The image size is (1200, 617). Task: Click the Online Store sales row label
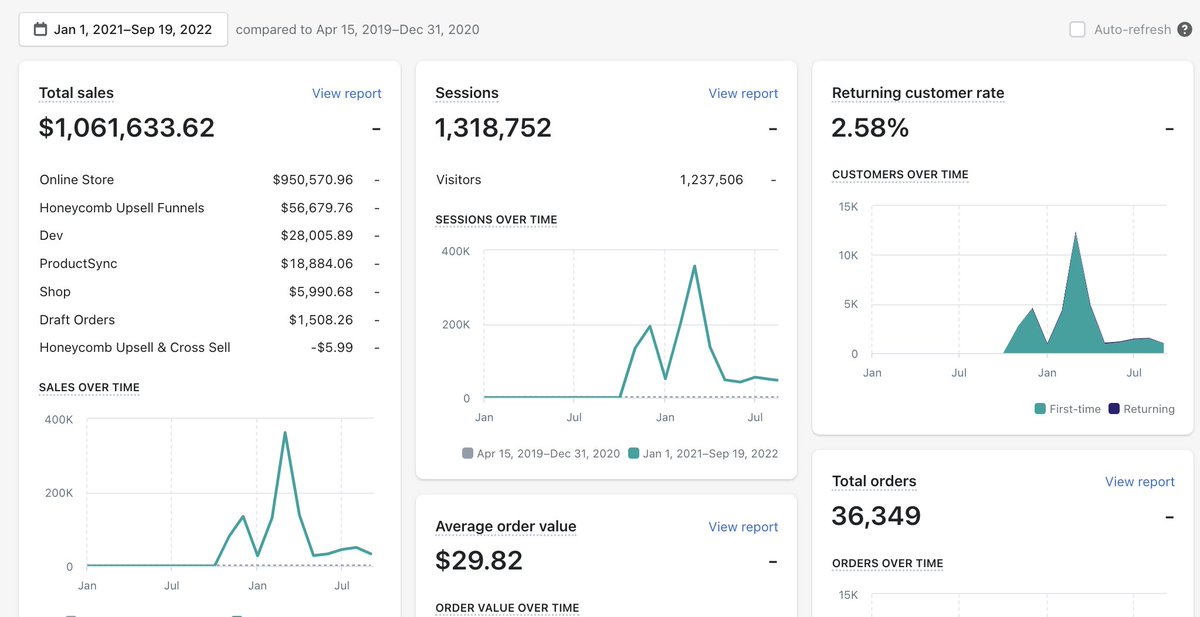pyautogui.click(x=77, y=180)
